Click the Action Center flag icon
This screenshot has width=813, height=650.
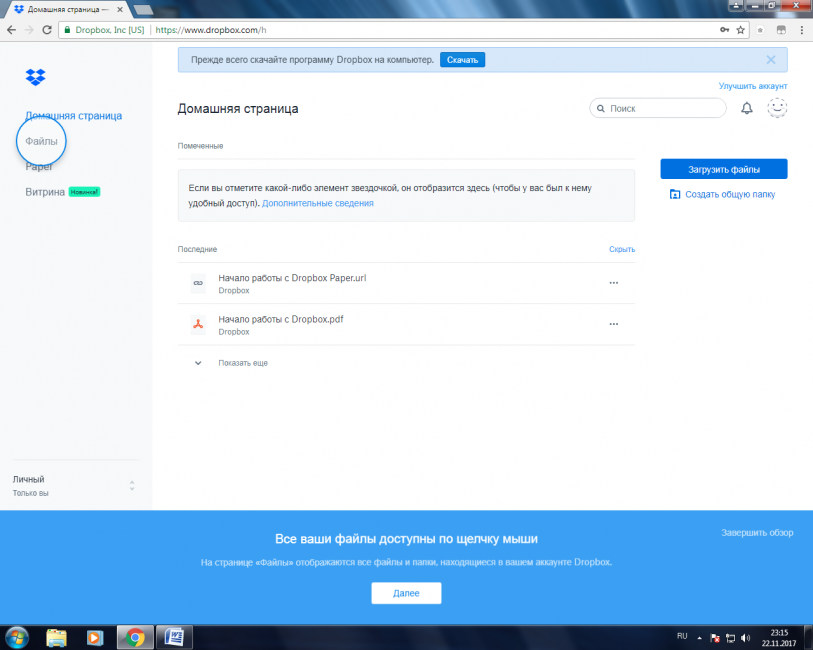click(715, 638)
